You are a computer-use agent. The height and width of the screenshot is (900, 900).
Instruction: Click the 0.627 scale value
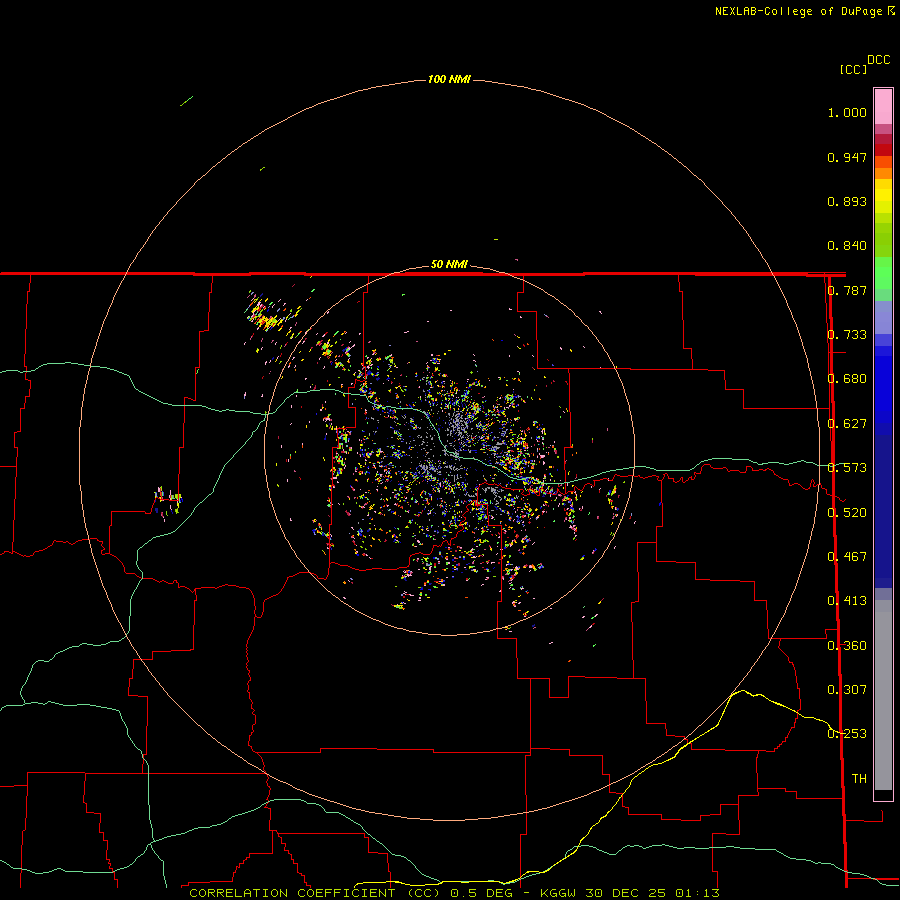point(847,424)
